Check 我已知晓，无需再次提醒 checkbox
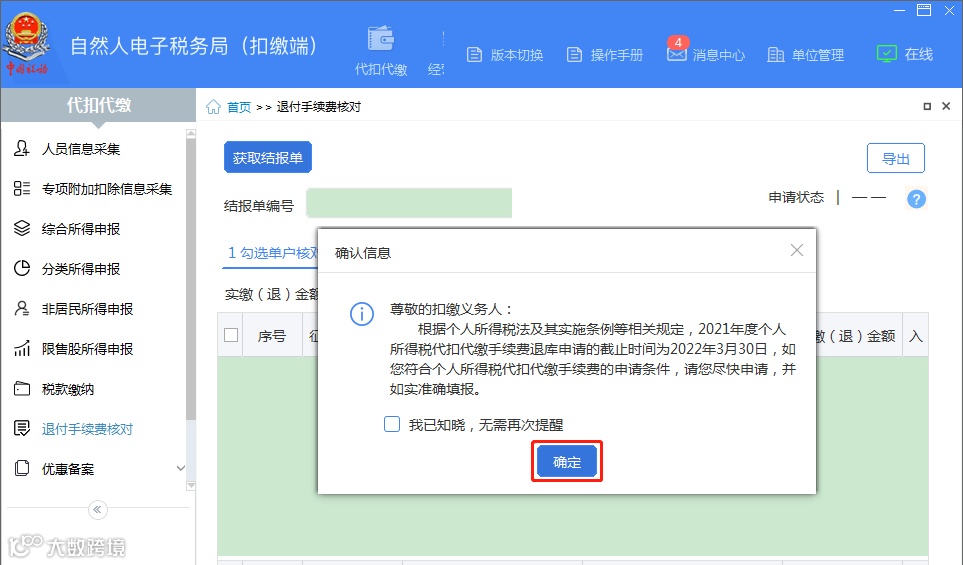Screen dimensions: 963x565 392,424
